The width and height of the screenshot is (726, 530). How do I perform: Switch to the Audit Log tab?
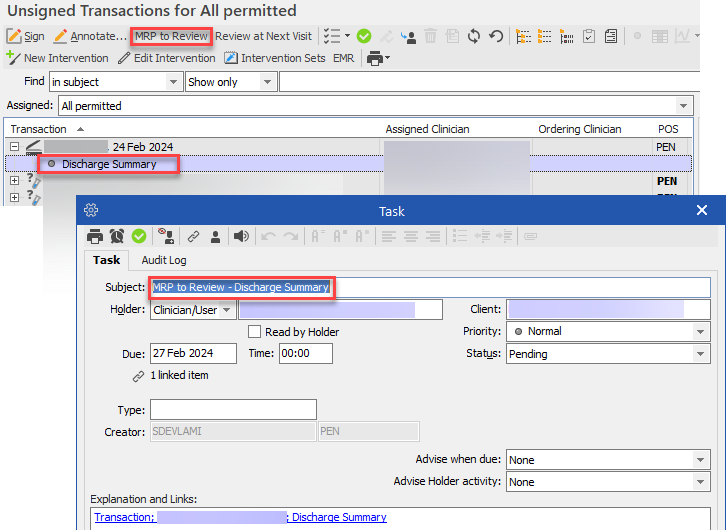pyautogui.click(x=163, y=260)
